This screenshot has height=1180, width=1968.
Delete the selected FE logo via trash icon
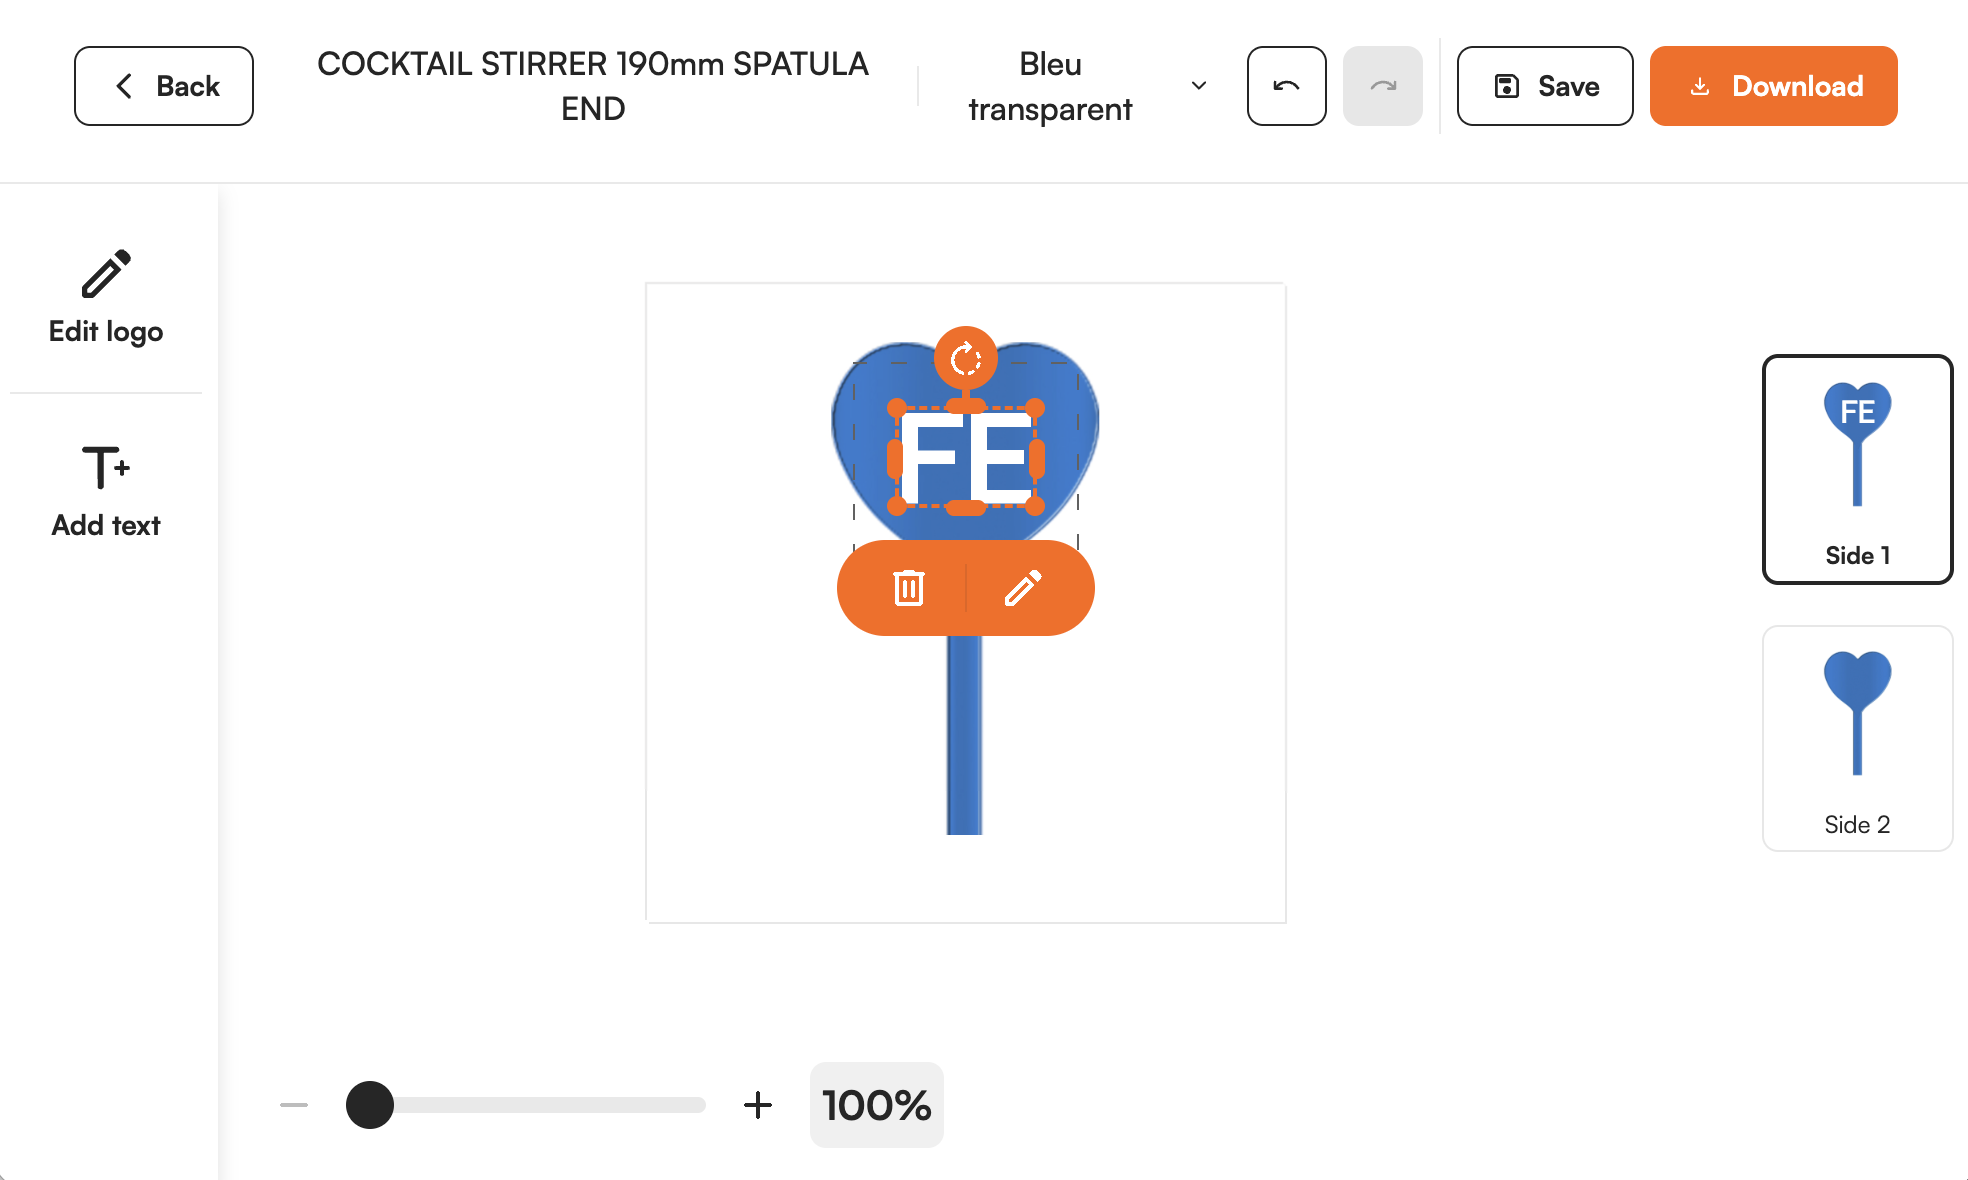click(x=908, y=588)
